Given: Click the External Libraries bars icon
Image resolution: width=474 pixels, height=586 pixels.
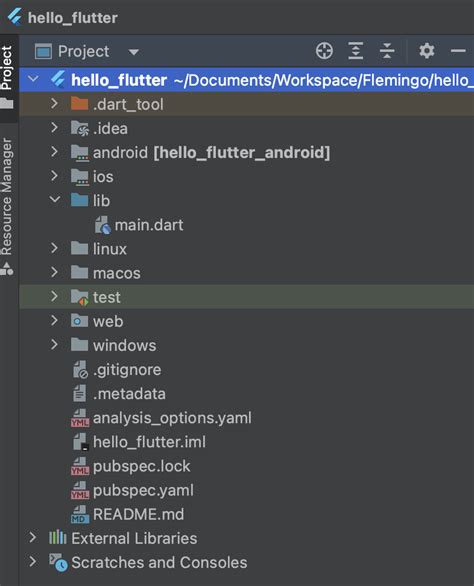Looking at the screenshot, I should pos(58,538).
